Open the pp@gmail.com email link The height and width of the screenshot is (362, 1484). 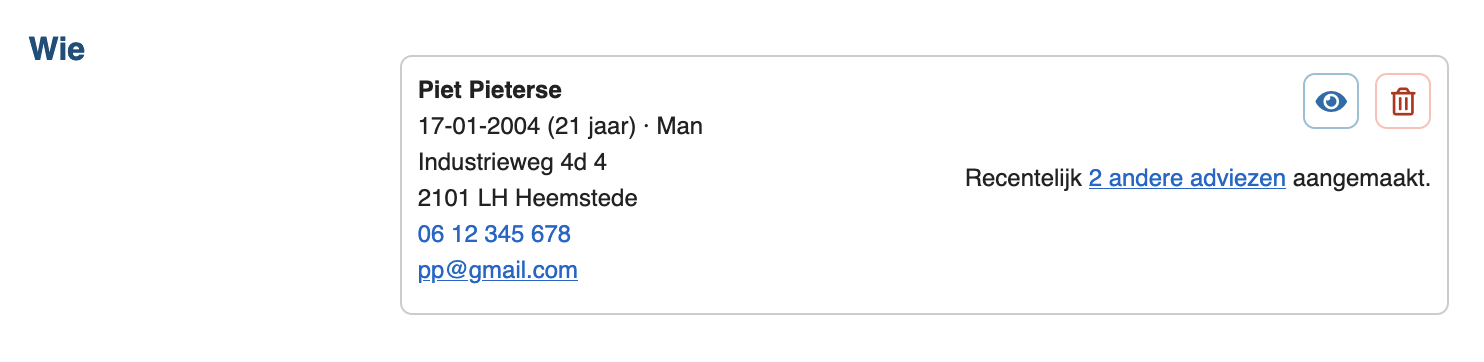(498, 270)
